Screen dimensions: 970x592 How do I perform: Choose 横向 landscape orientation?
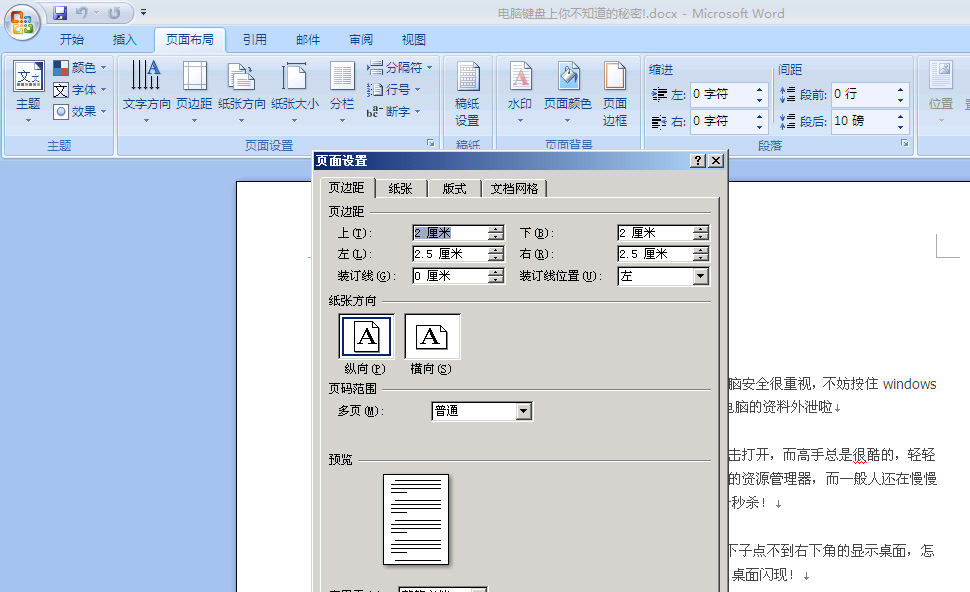[432, 337]
